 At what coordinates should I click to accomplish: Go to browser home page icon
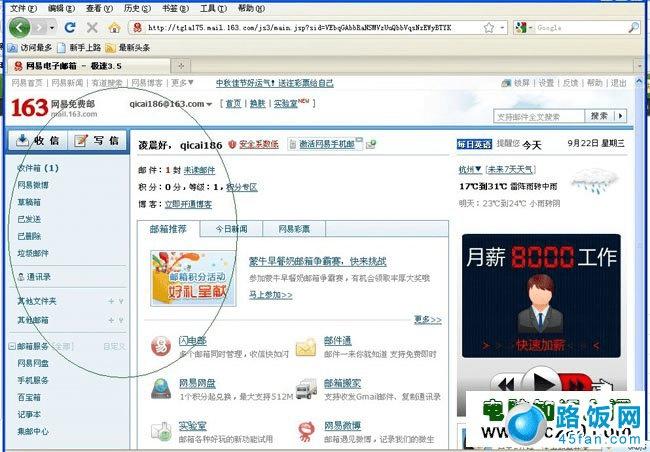[114, 28]
